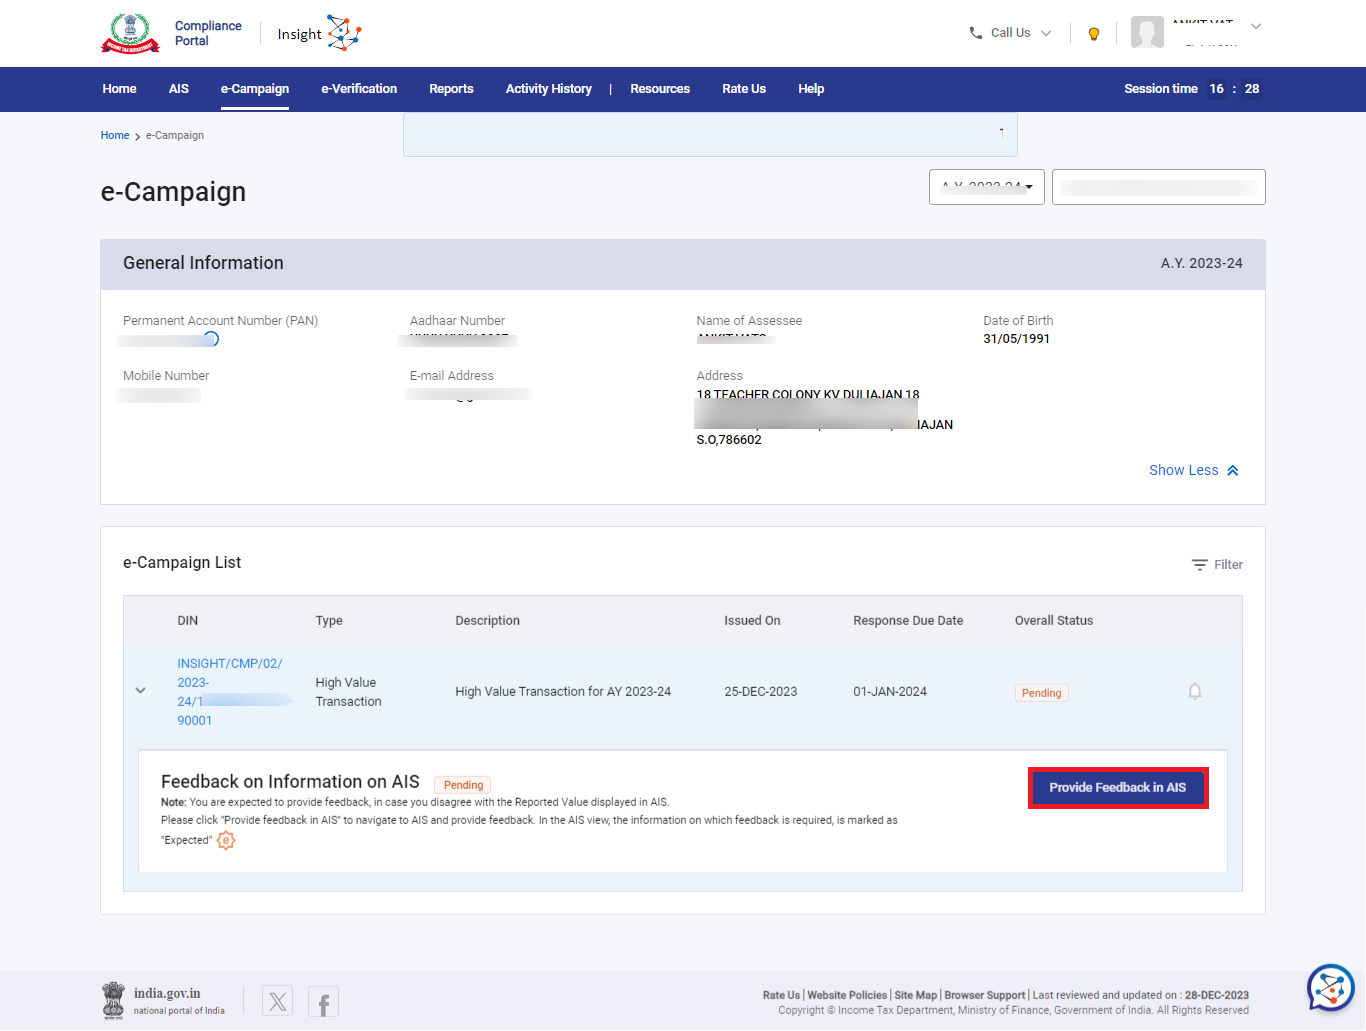Click the blank field beside year dropdown

(1158, 187)
